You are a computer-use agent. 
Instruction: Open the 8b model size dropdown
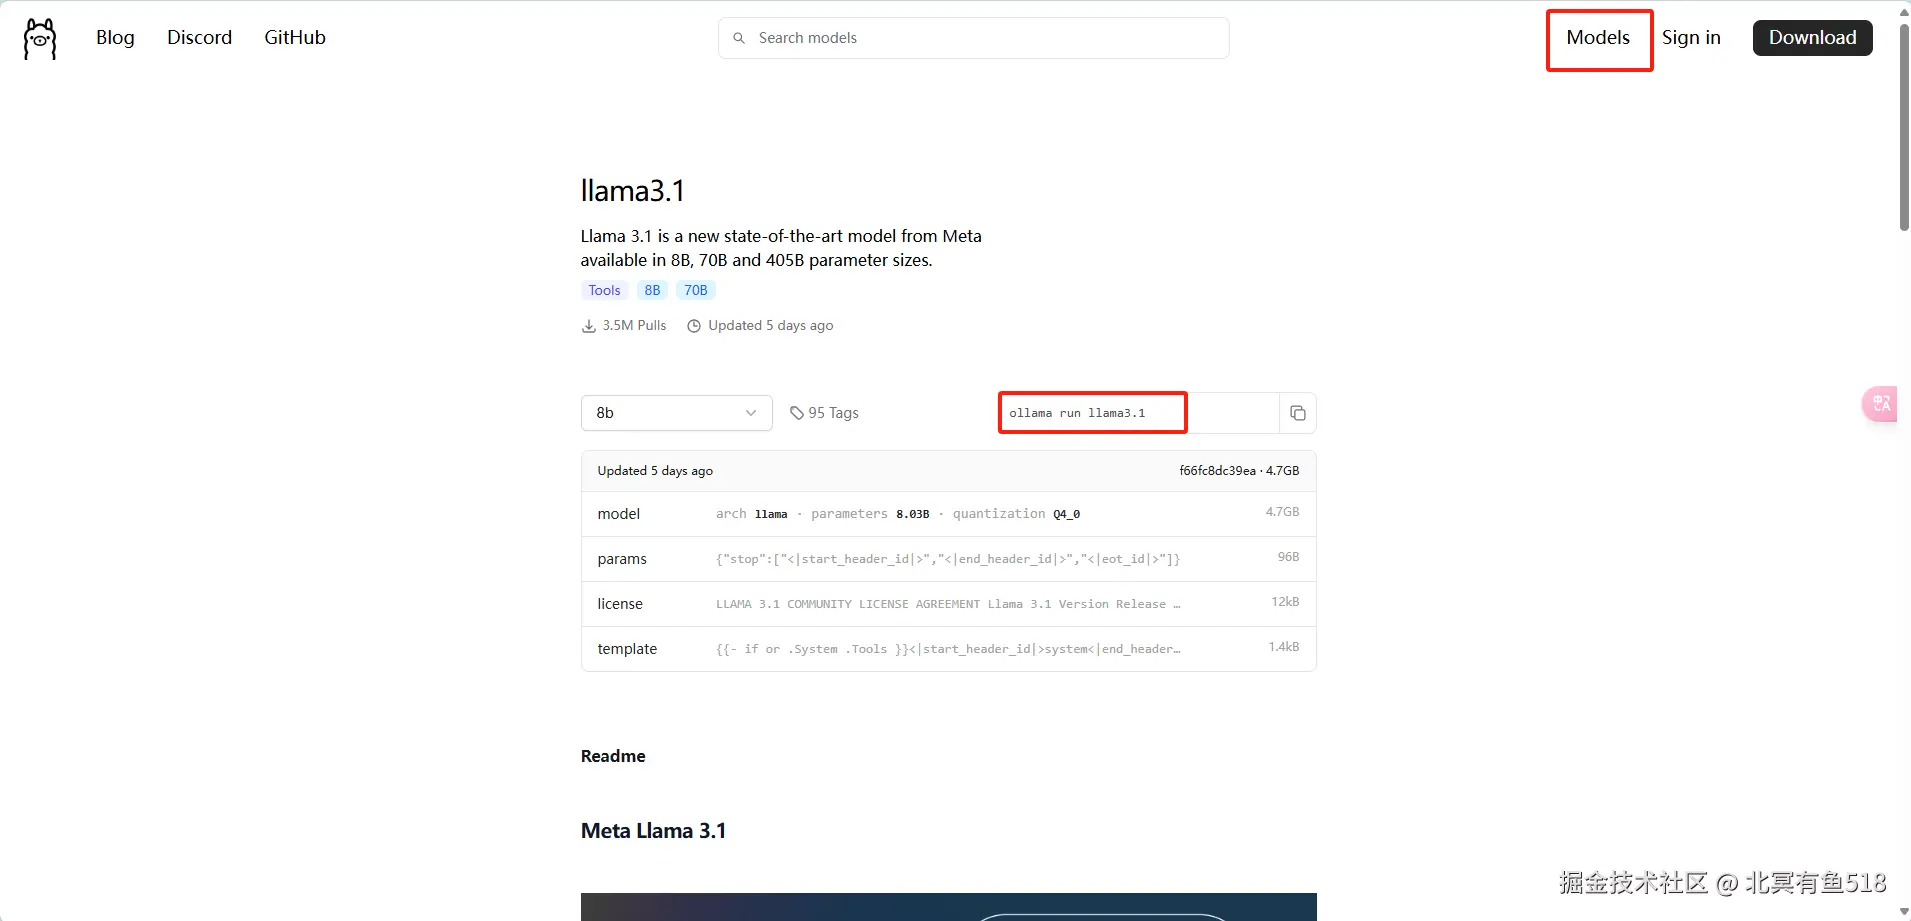pos(676,413)
